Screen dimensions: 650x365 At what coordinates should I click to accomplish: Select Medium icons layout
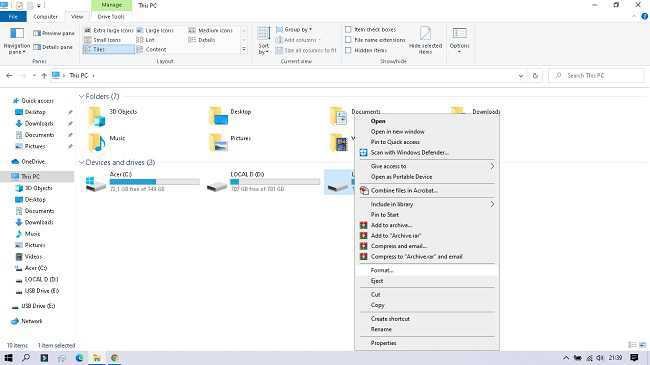(x=210, y=30)
